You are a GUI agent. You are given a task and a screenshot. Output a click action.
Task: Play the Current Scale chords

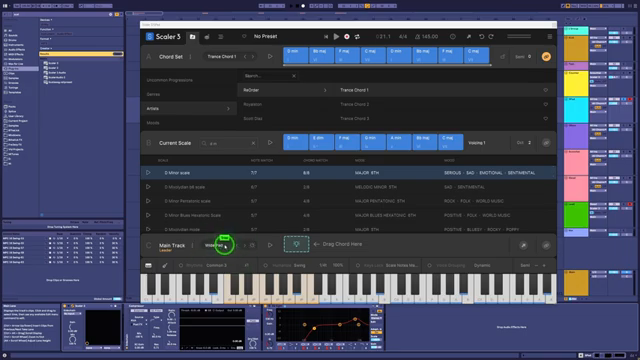tap(270, 143)
